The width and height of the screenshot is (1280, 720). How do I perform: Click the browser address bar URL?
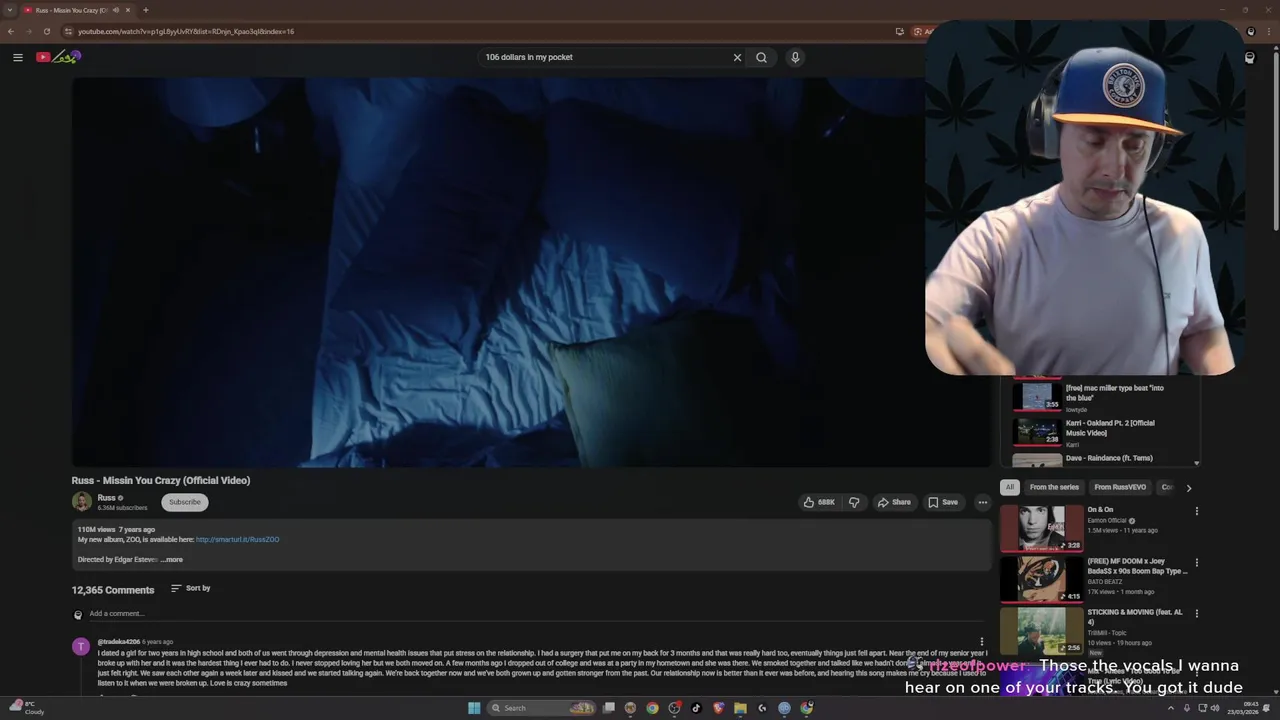186,31
